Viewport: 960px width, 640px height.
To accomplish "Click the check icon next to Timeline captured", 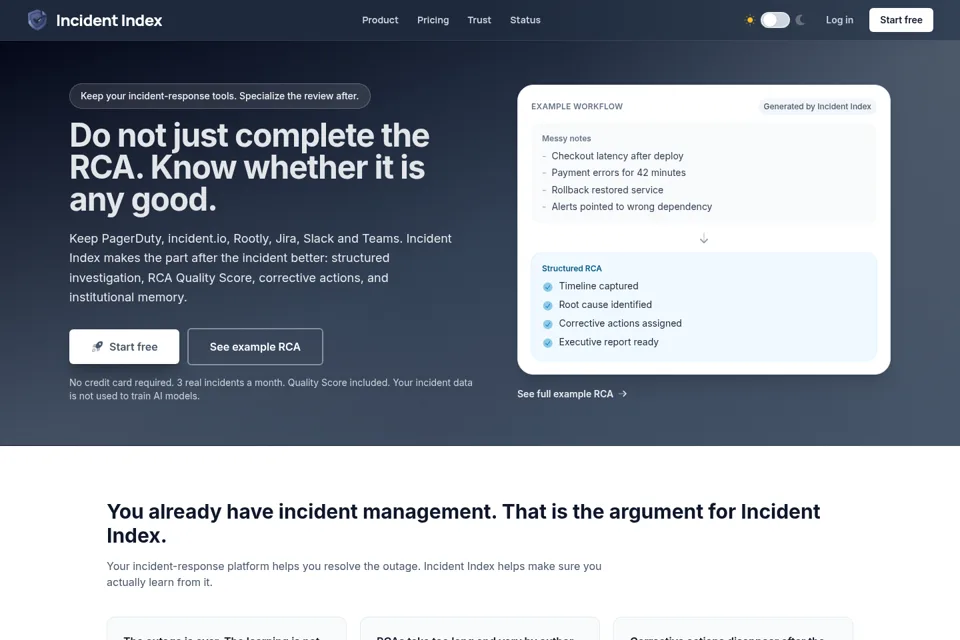I will (x=547, y=287).
